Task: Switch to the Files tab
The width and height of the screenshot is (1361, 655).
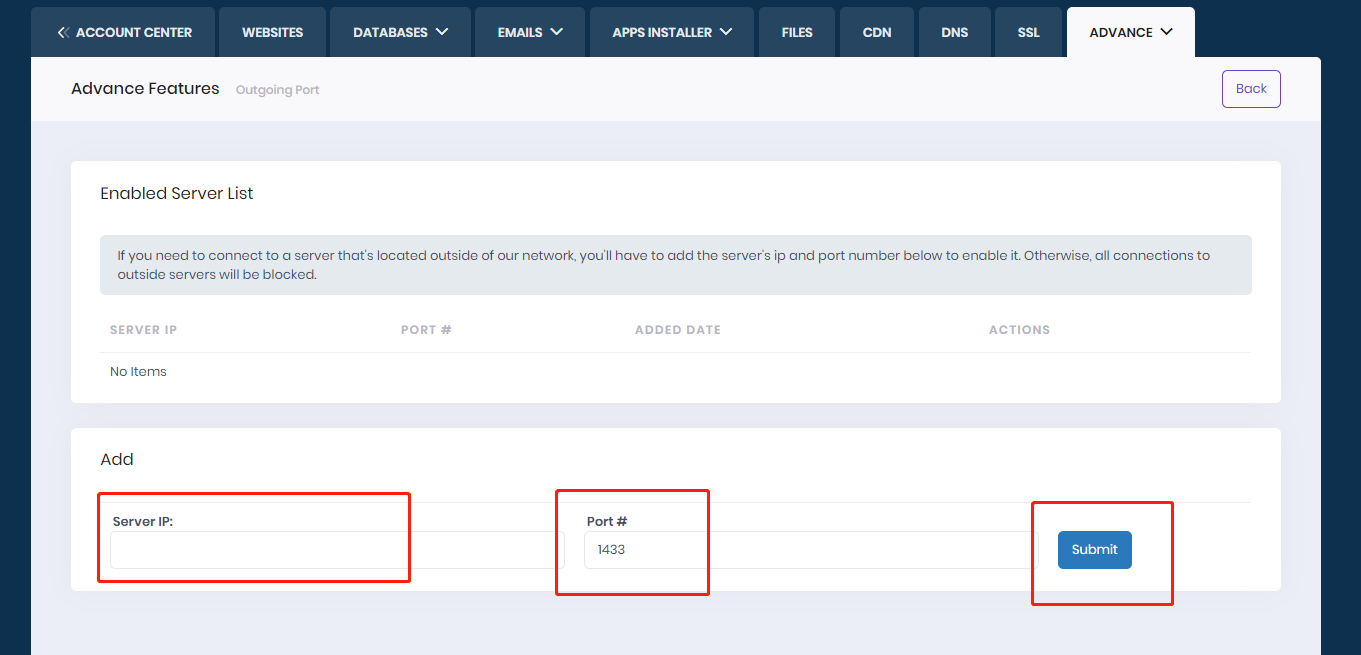Action: click(x=797, y=33)
